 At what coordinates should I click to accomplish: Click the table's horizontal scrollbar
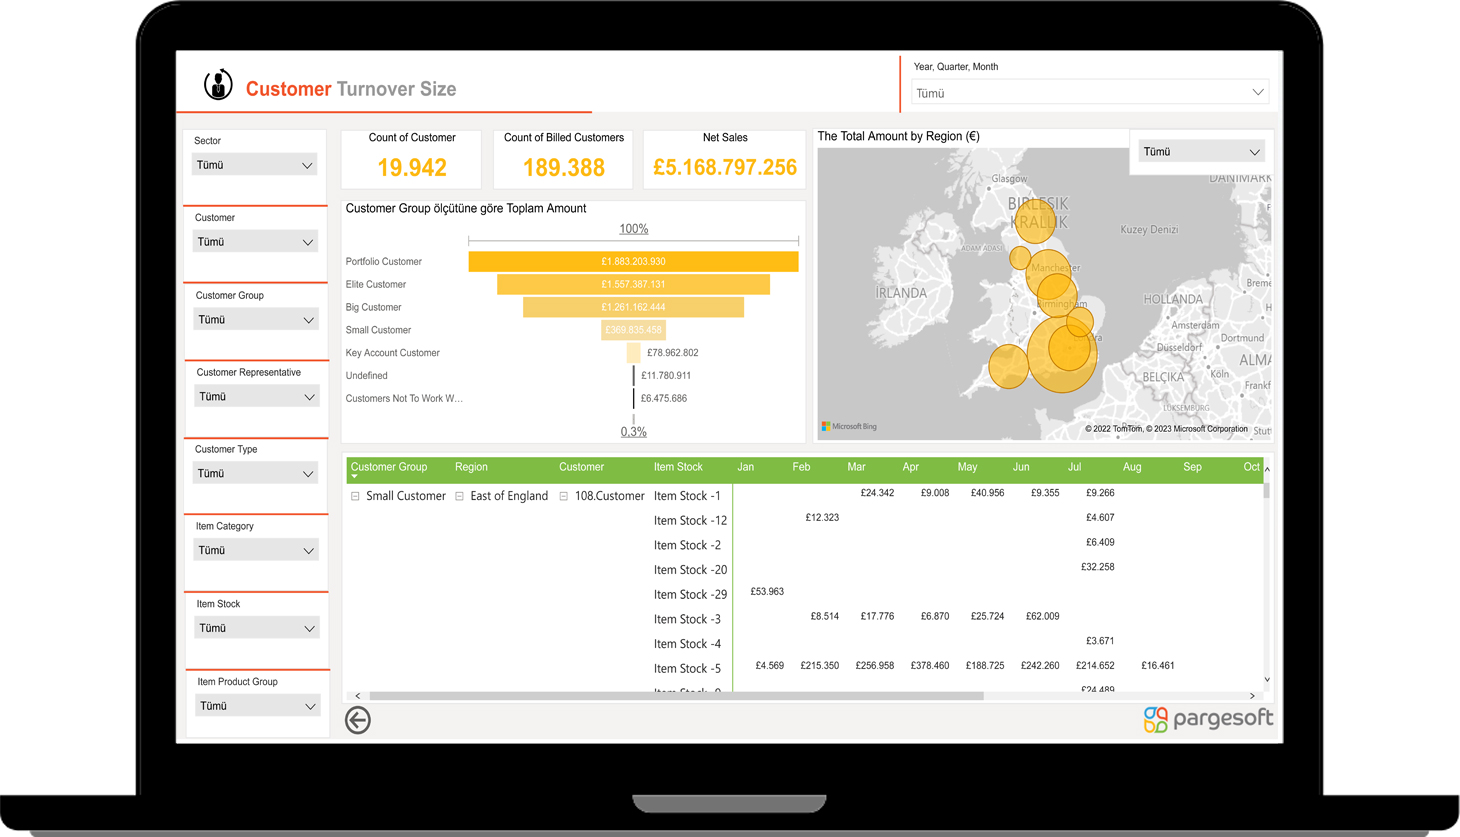pos(676,696)
